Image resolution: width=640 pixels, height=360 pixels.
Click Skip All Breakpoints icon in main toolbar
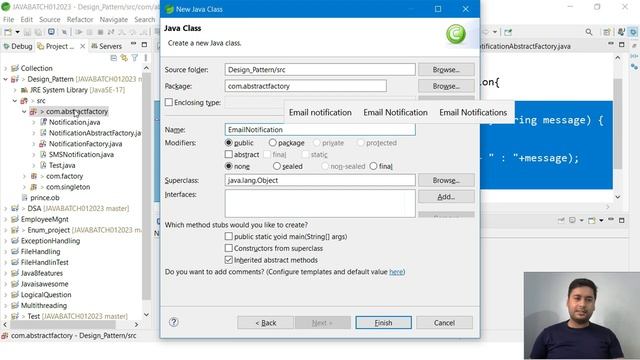tap(64, 32)
